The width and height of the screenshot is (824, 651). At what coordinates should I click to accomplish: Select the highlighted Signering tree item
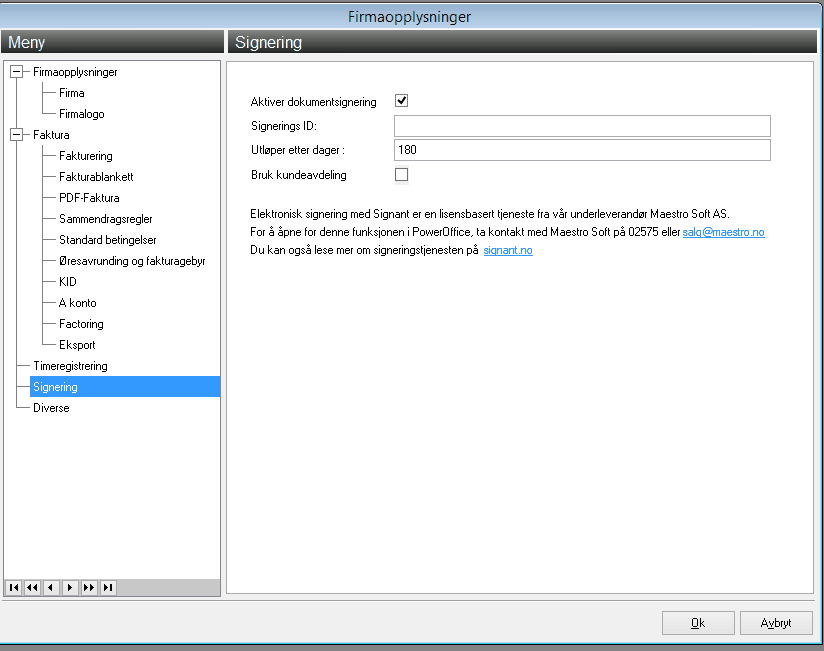point(125,387)
